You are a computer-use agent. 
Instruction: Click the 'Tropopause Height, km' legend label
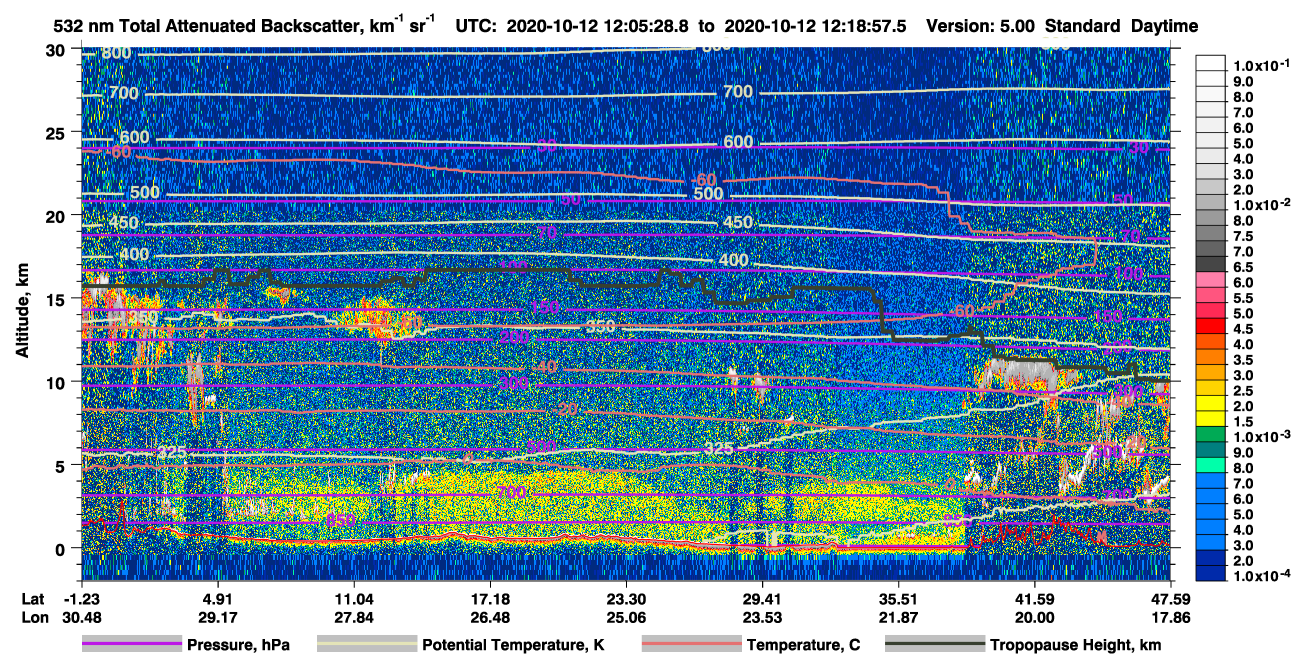click(1076, 646)
